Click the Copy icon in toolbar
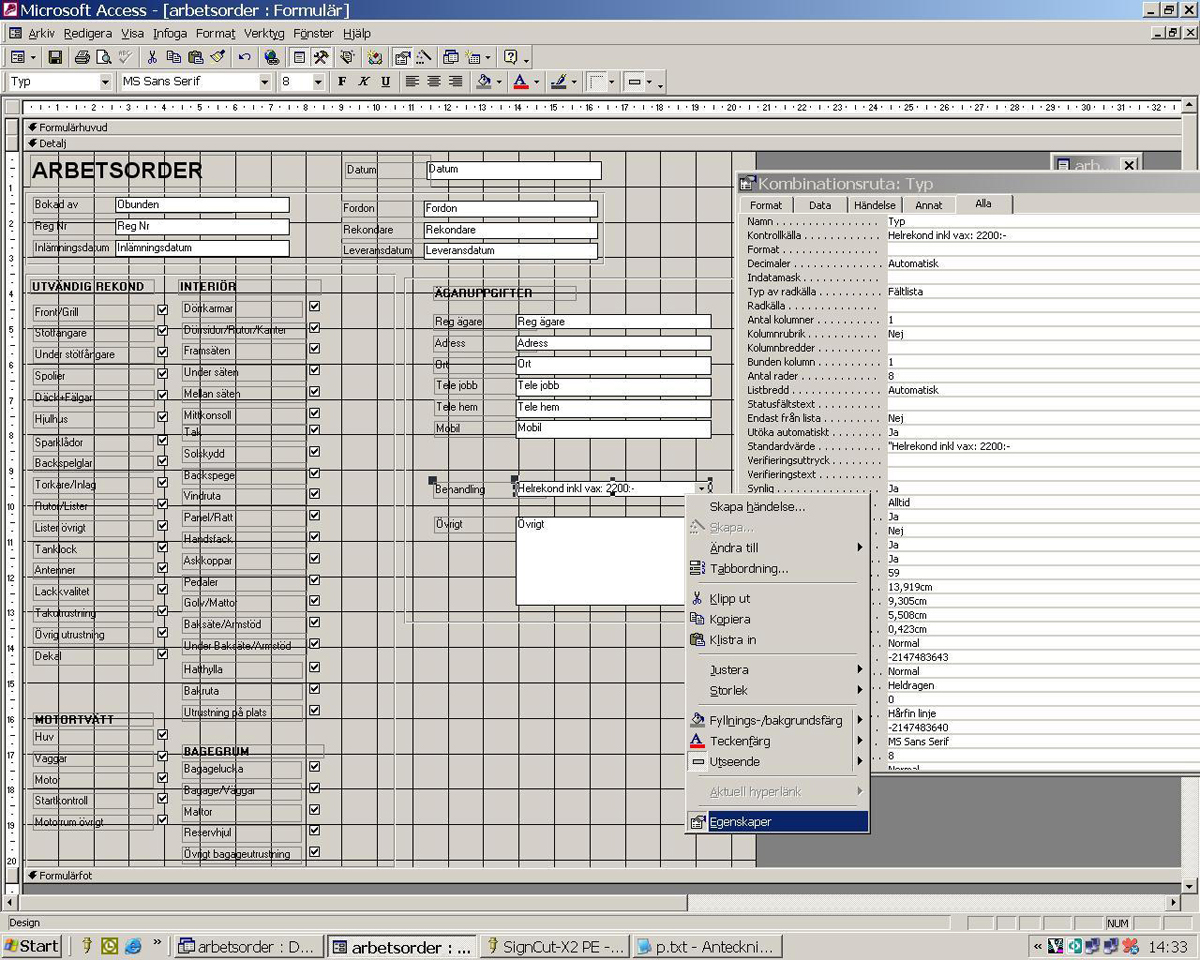 [173, 58]
